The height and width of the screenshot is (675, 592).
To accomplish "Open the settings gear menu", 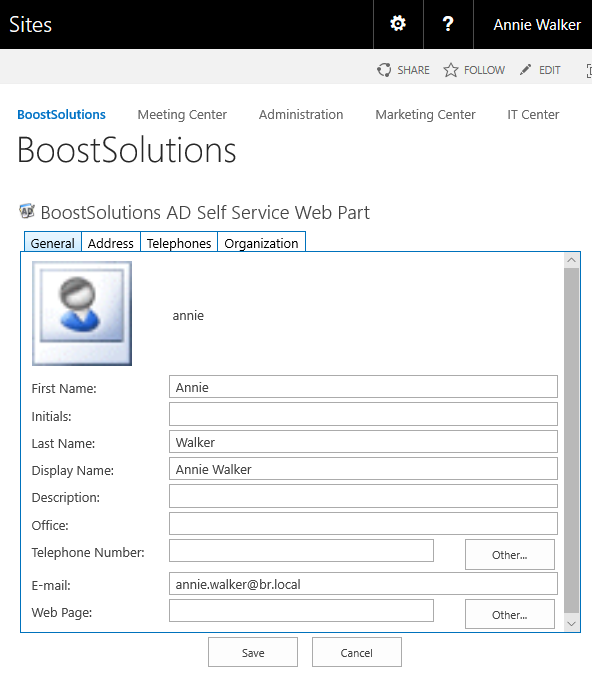I will [x=398, y=24].
